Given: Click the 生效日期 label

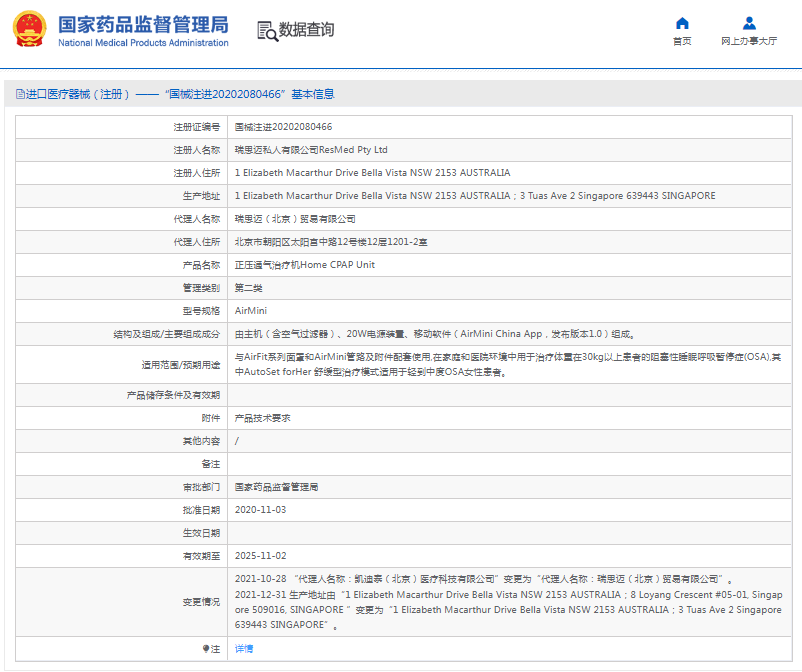Looking at the screenshot, I should 201,533.
